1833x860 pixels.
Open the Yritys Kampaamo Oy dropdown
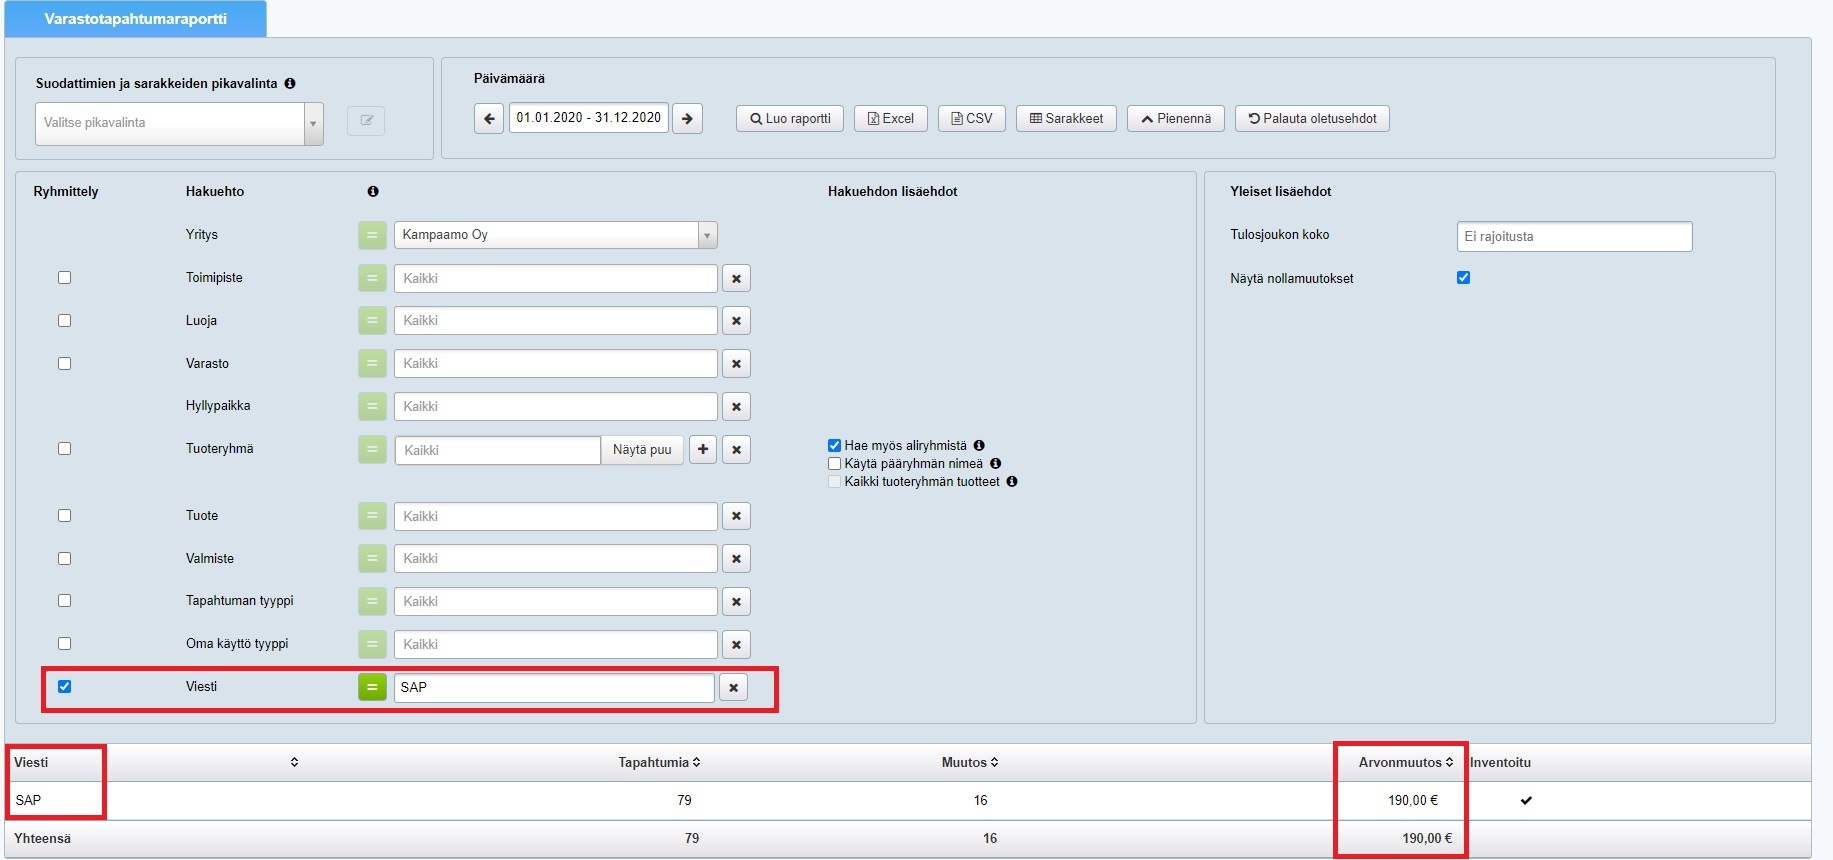point(707,235)
